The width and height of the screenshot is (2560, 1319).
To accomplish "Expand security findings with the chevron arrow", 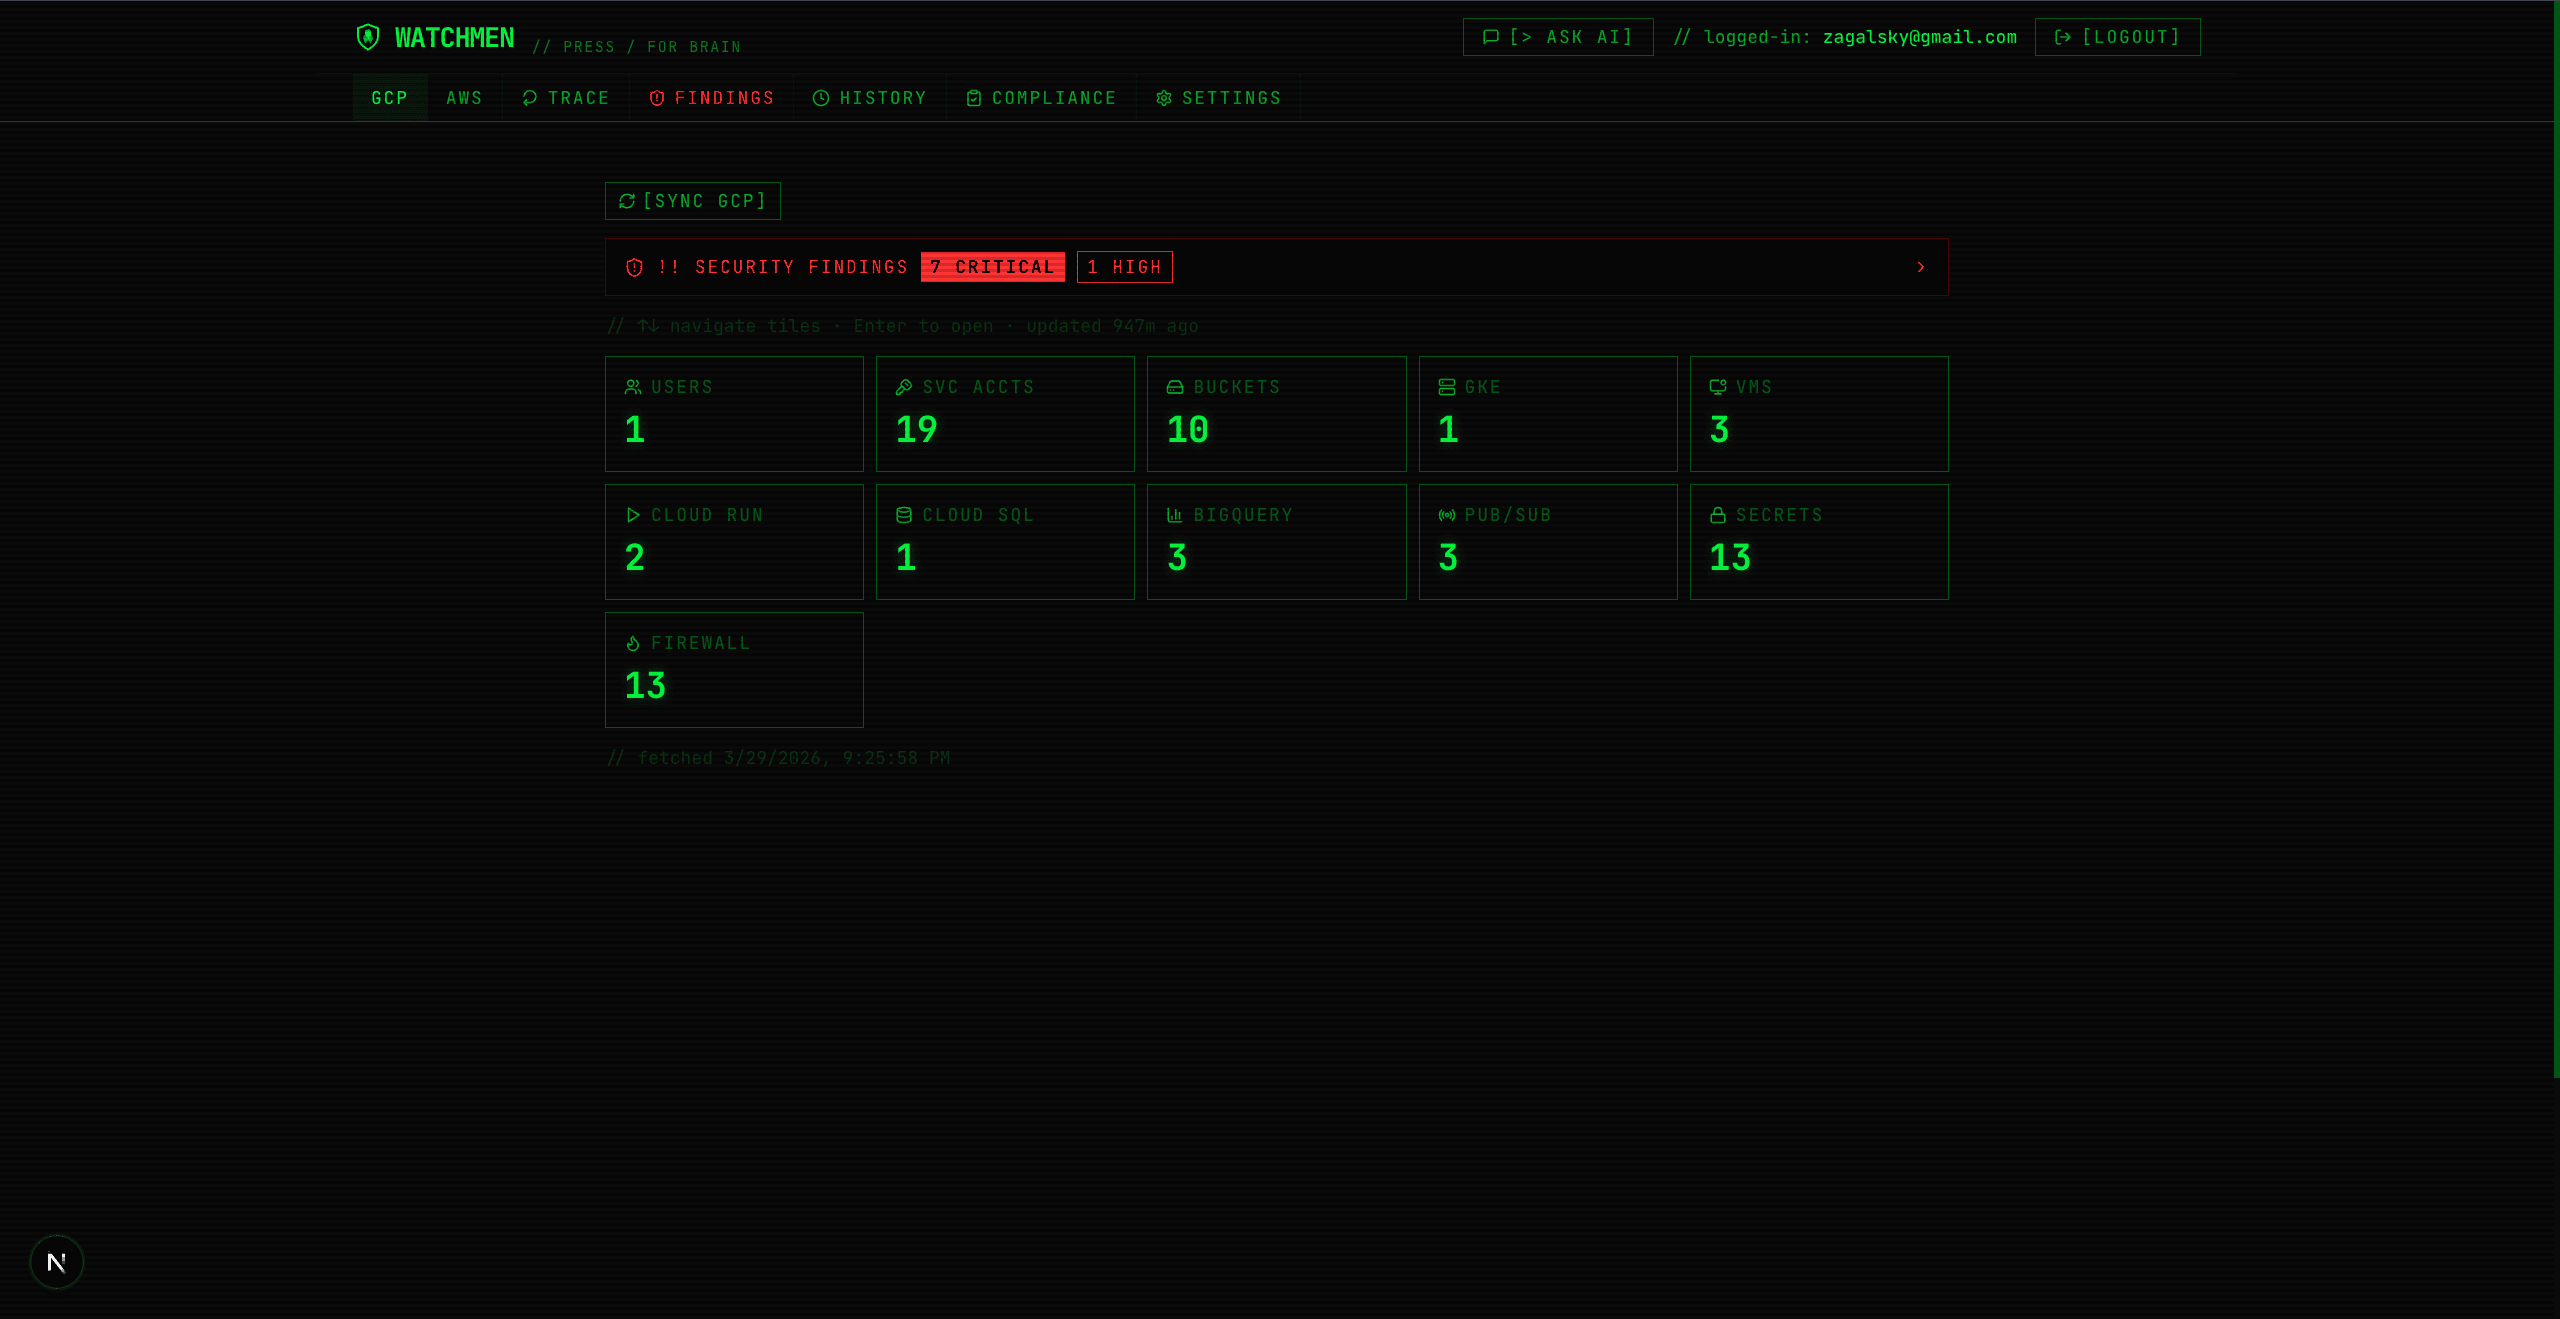I will tap(1921, 267).
